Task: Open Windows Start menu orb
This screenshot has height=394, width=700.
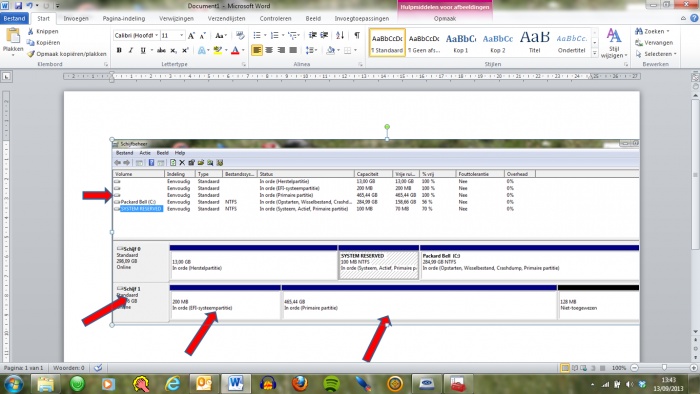Action: (12, 383)
